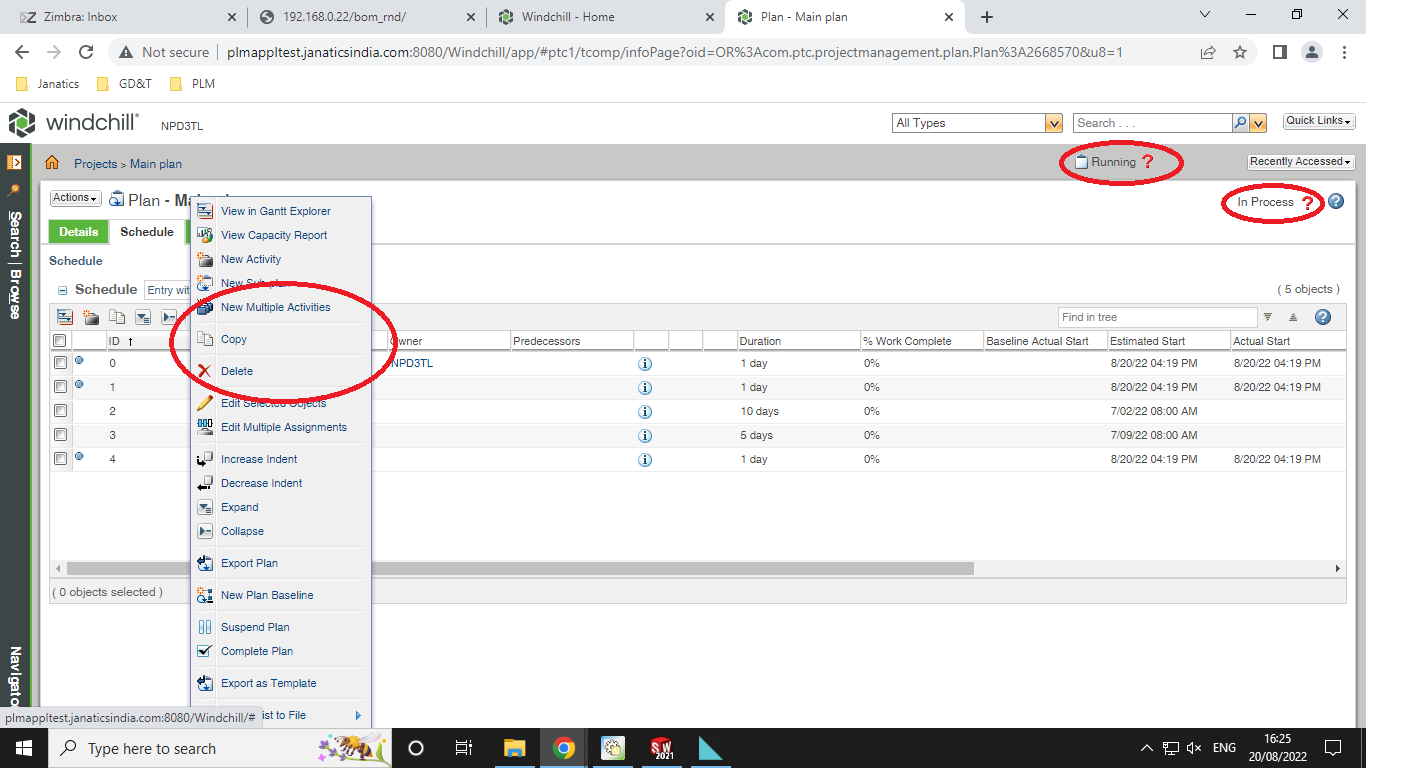Open the Actions dropdown for the plan
The width and height of the screenshot is (1428, 768).
[x=74, y=197]
